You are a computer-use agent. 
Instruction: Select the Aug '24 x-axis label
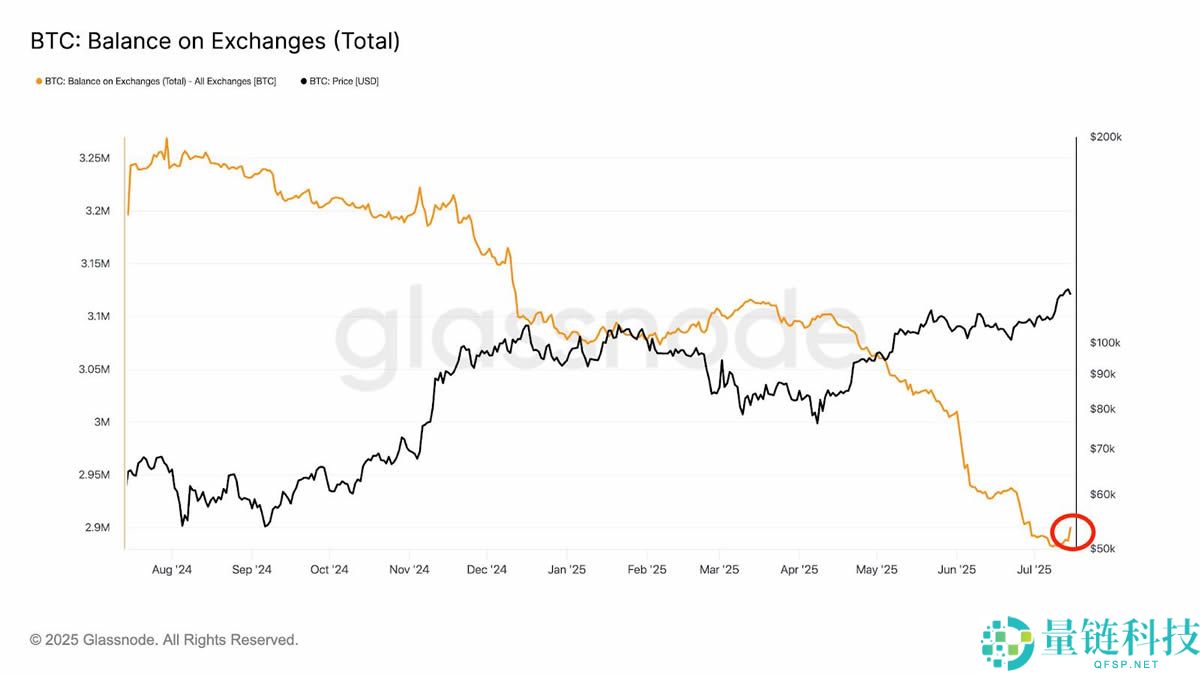pyautogui.click(x=171, y=570)
